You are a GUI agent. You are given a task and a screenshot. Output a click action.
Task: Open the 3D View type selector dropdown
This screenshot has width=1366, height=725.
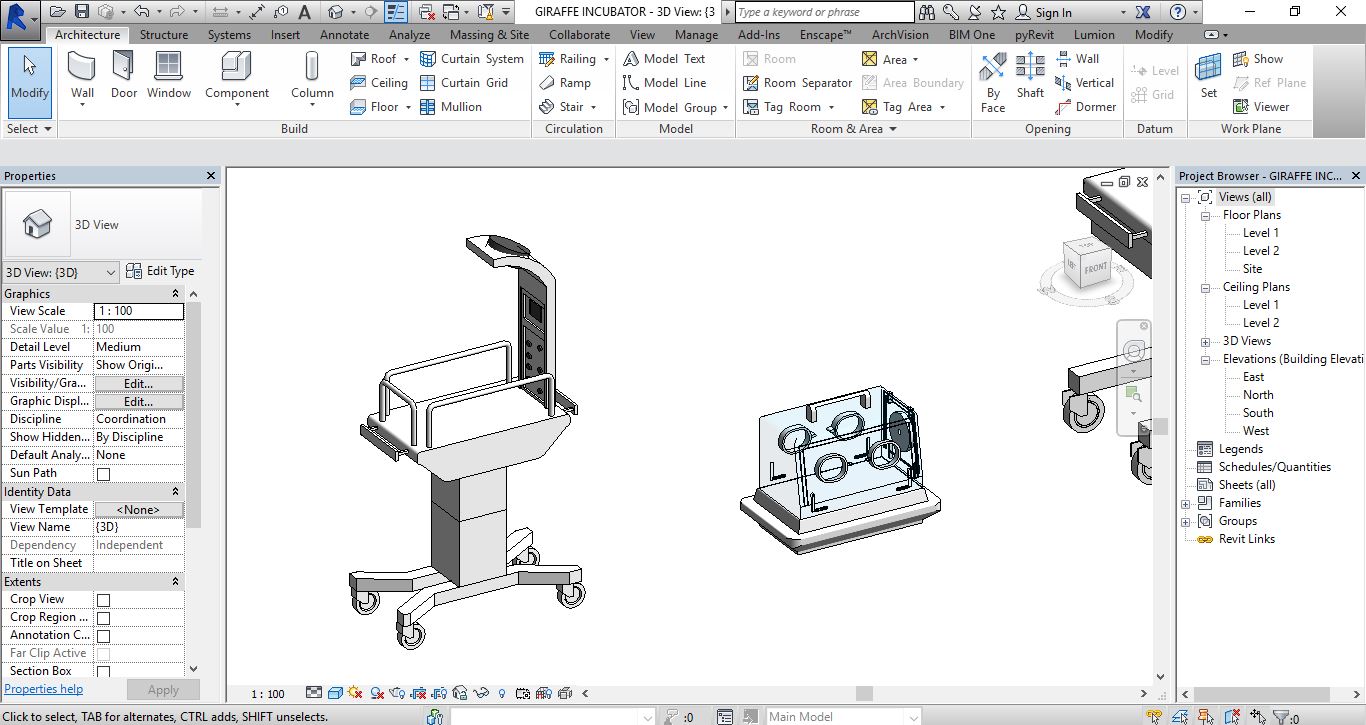point(61,272)
